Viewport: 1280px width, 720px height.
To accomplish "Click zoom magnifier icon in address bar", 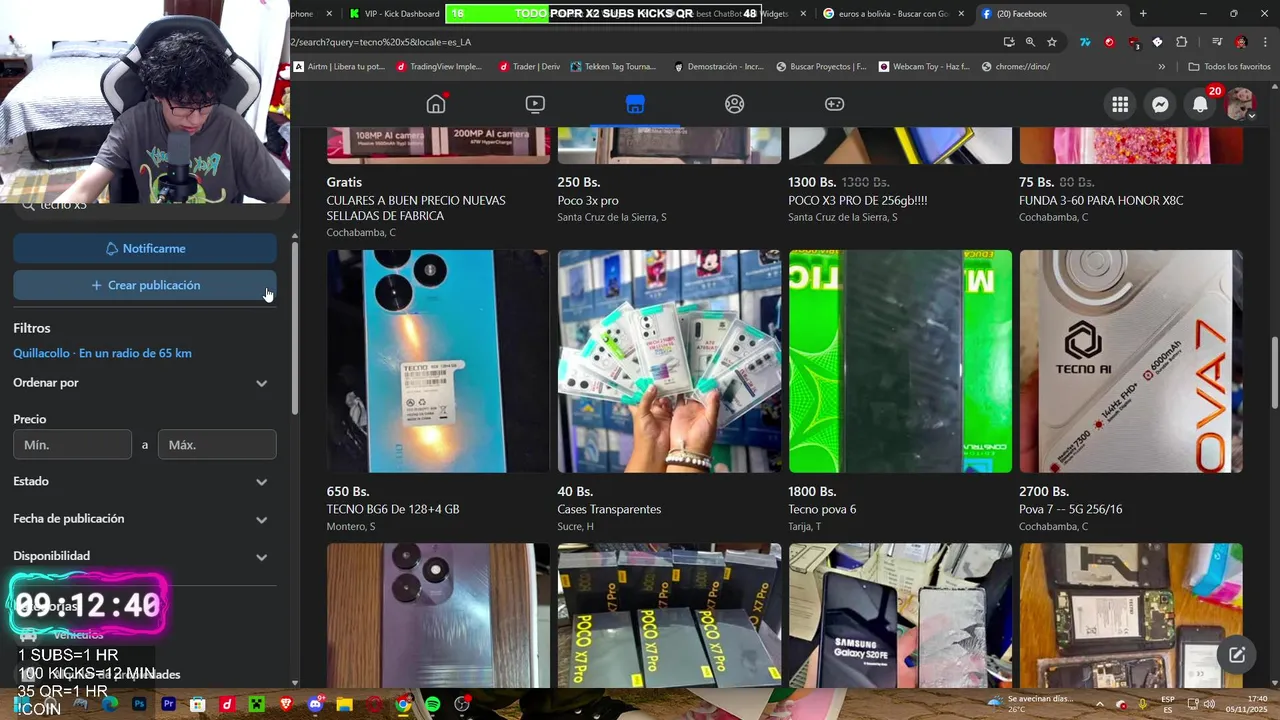I will pyautogui.click(x=1030, y=42).
